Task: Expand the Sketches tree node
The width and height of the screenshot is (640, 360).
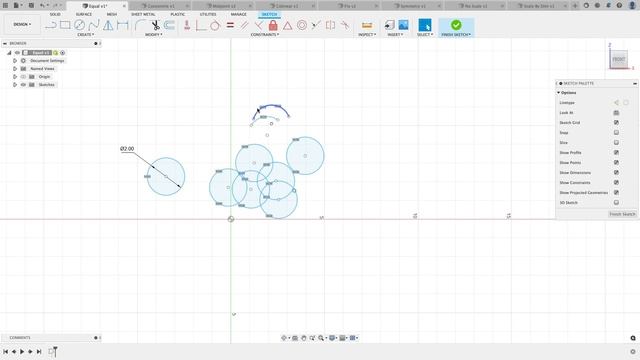Action: [x=15, y=84]
